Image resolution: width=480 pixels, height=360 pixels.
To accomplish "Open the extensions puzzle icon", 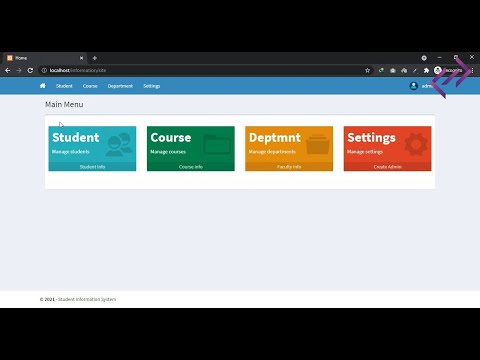I will coord(426,70).
